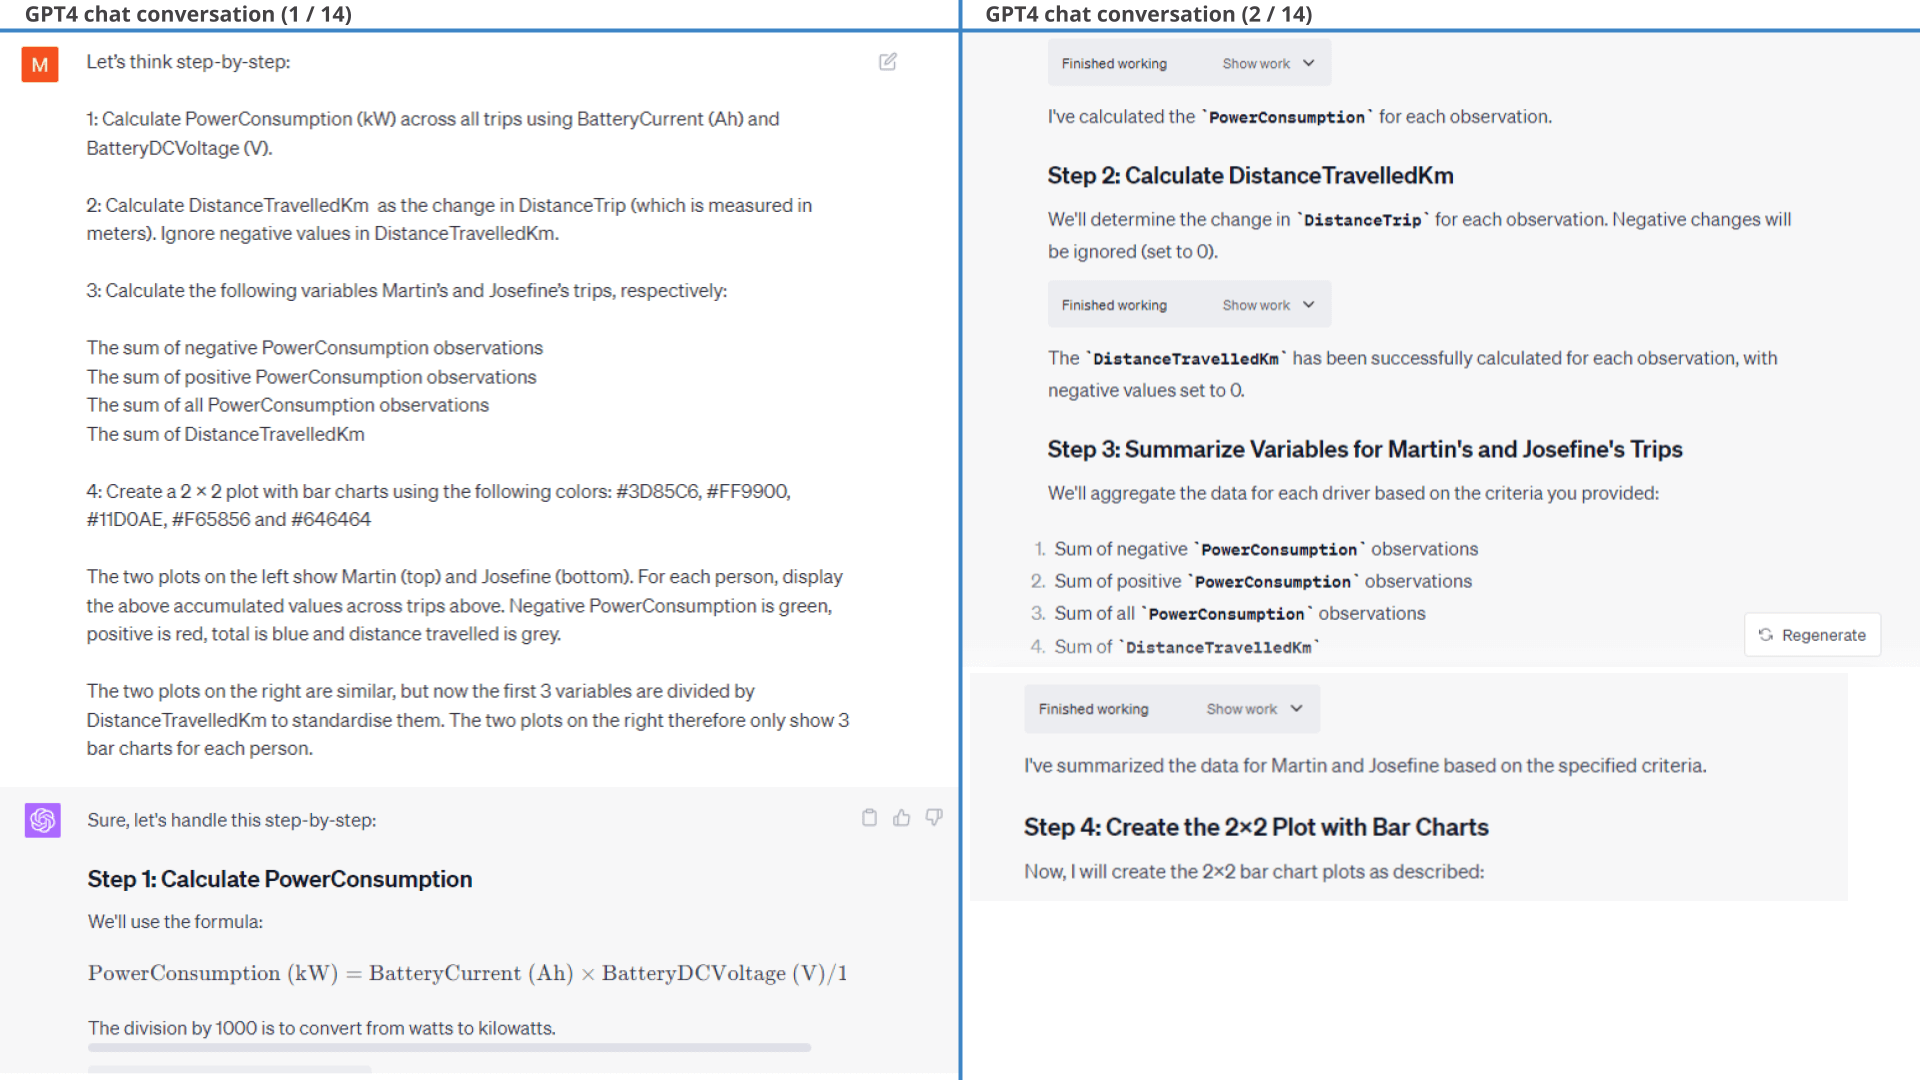Image resolution: width=1920 pixels, height=1080 pixels.
Task: Click the Regenerate icon button
Action: [x=1766, y=634]
